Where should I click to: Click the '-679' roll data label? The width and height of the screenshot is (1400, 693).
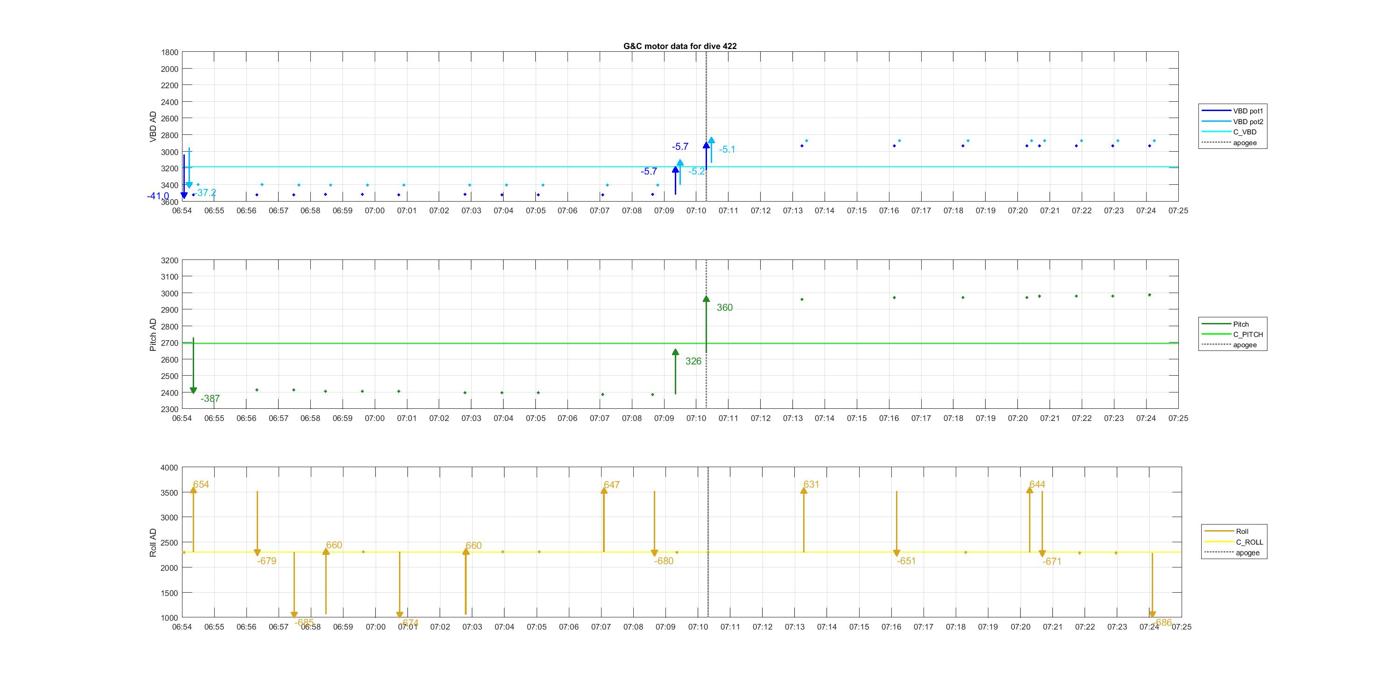point(267,561)
